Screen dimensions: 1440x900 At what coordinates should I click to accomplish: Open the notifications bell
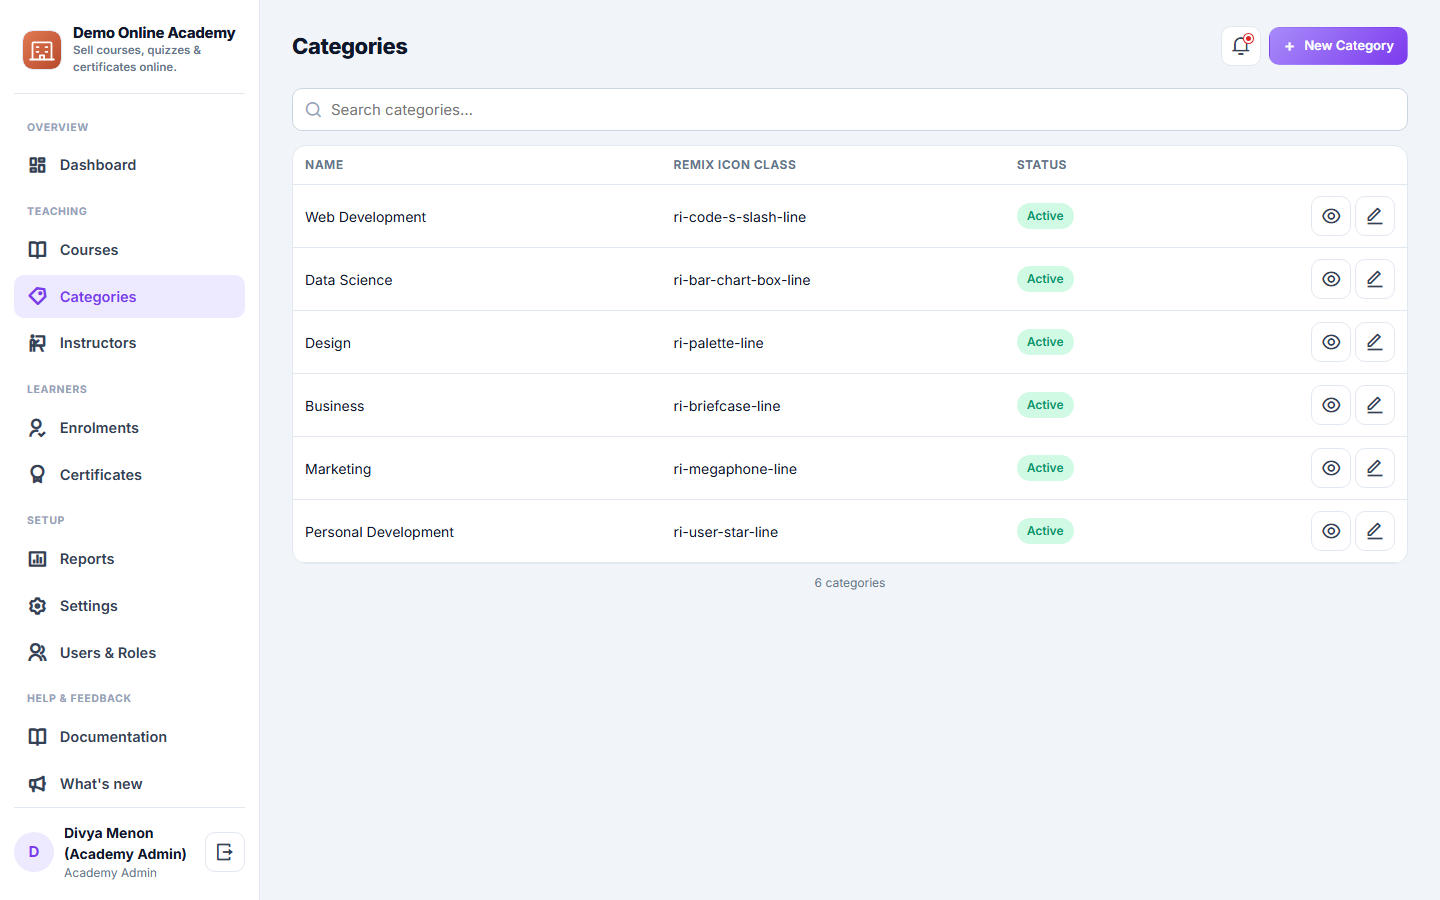click(1241, 46)
